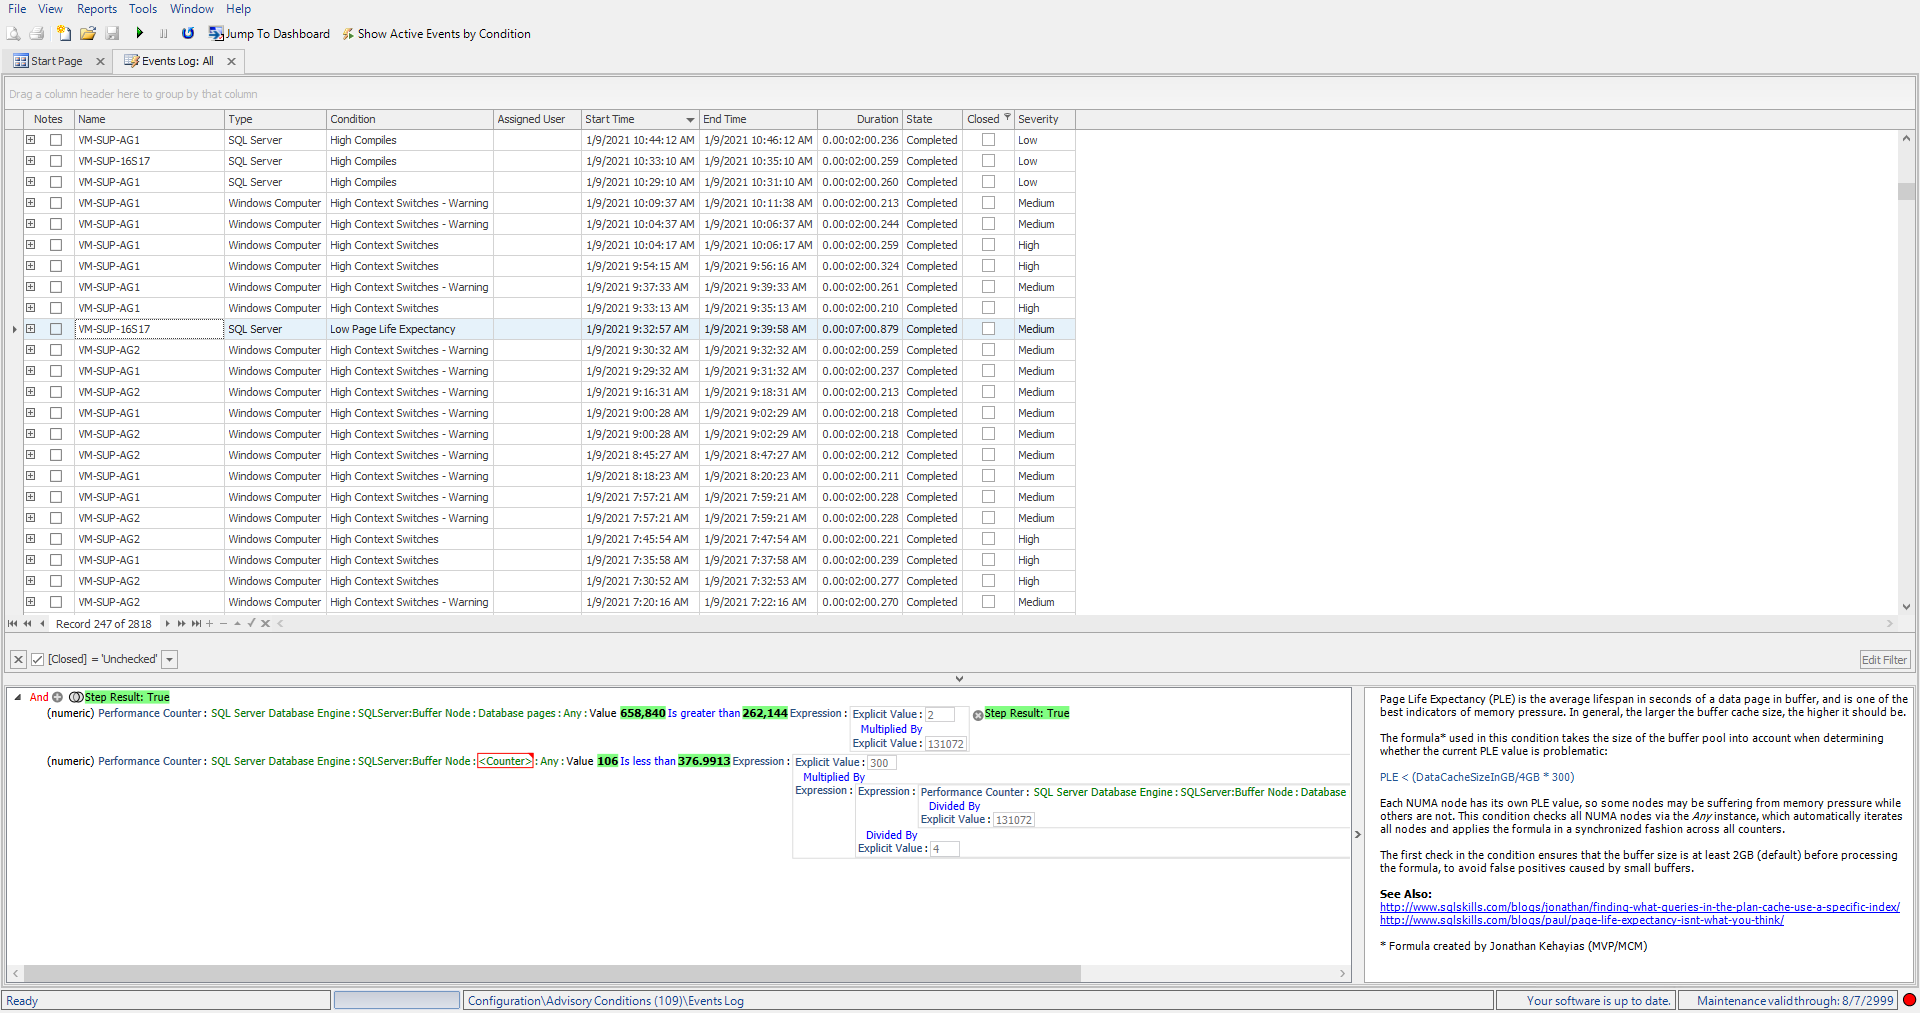Screen dimensions: 1920x1013
Task: Tick Notes checkbox of first VM-SUP-AG1 row
Action: click(56, 141)
